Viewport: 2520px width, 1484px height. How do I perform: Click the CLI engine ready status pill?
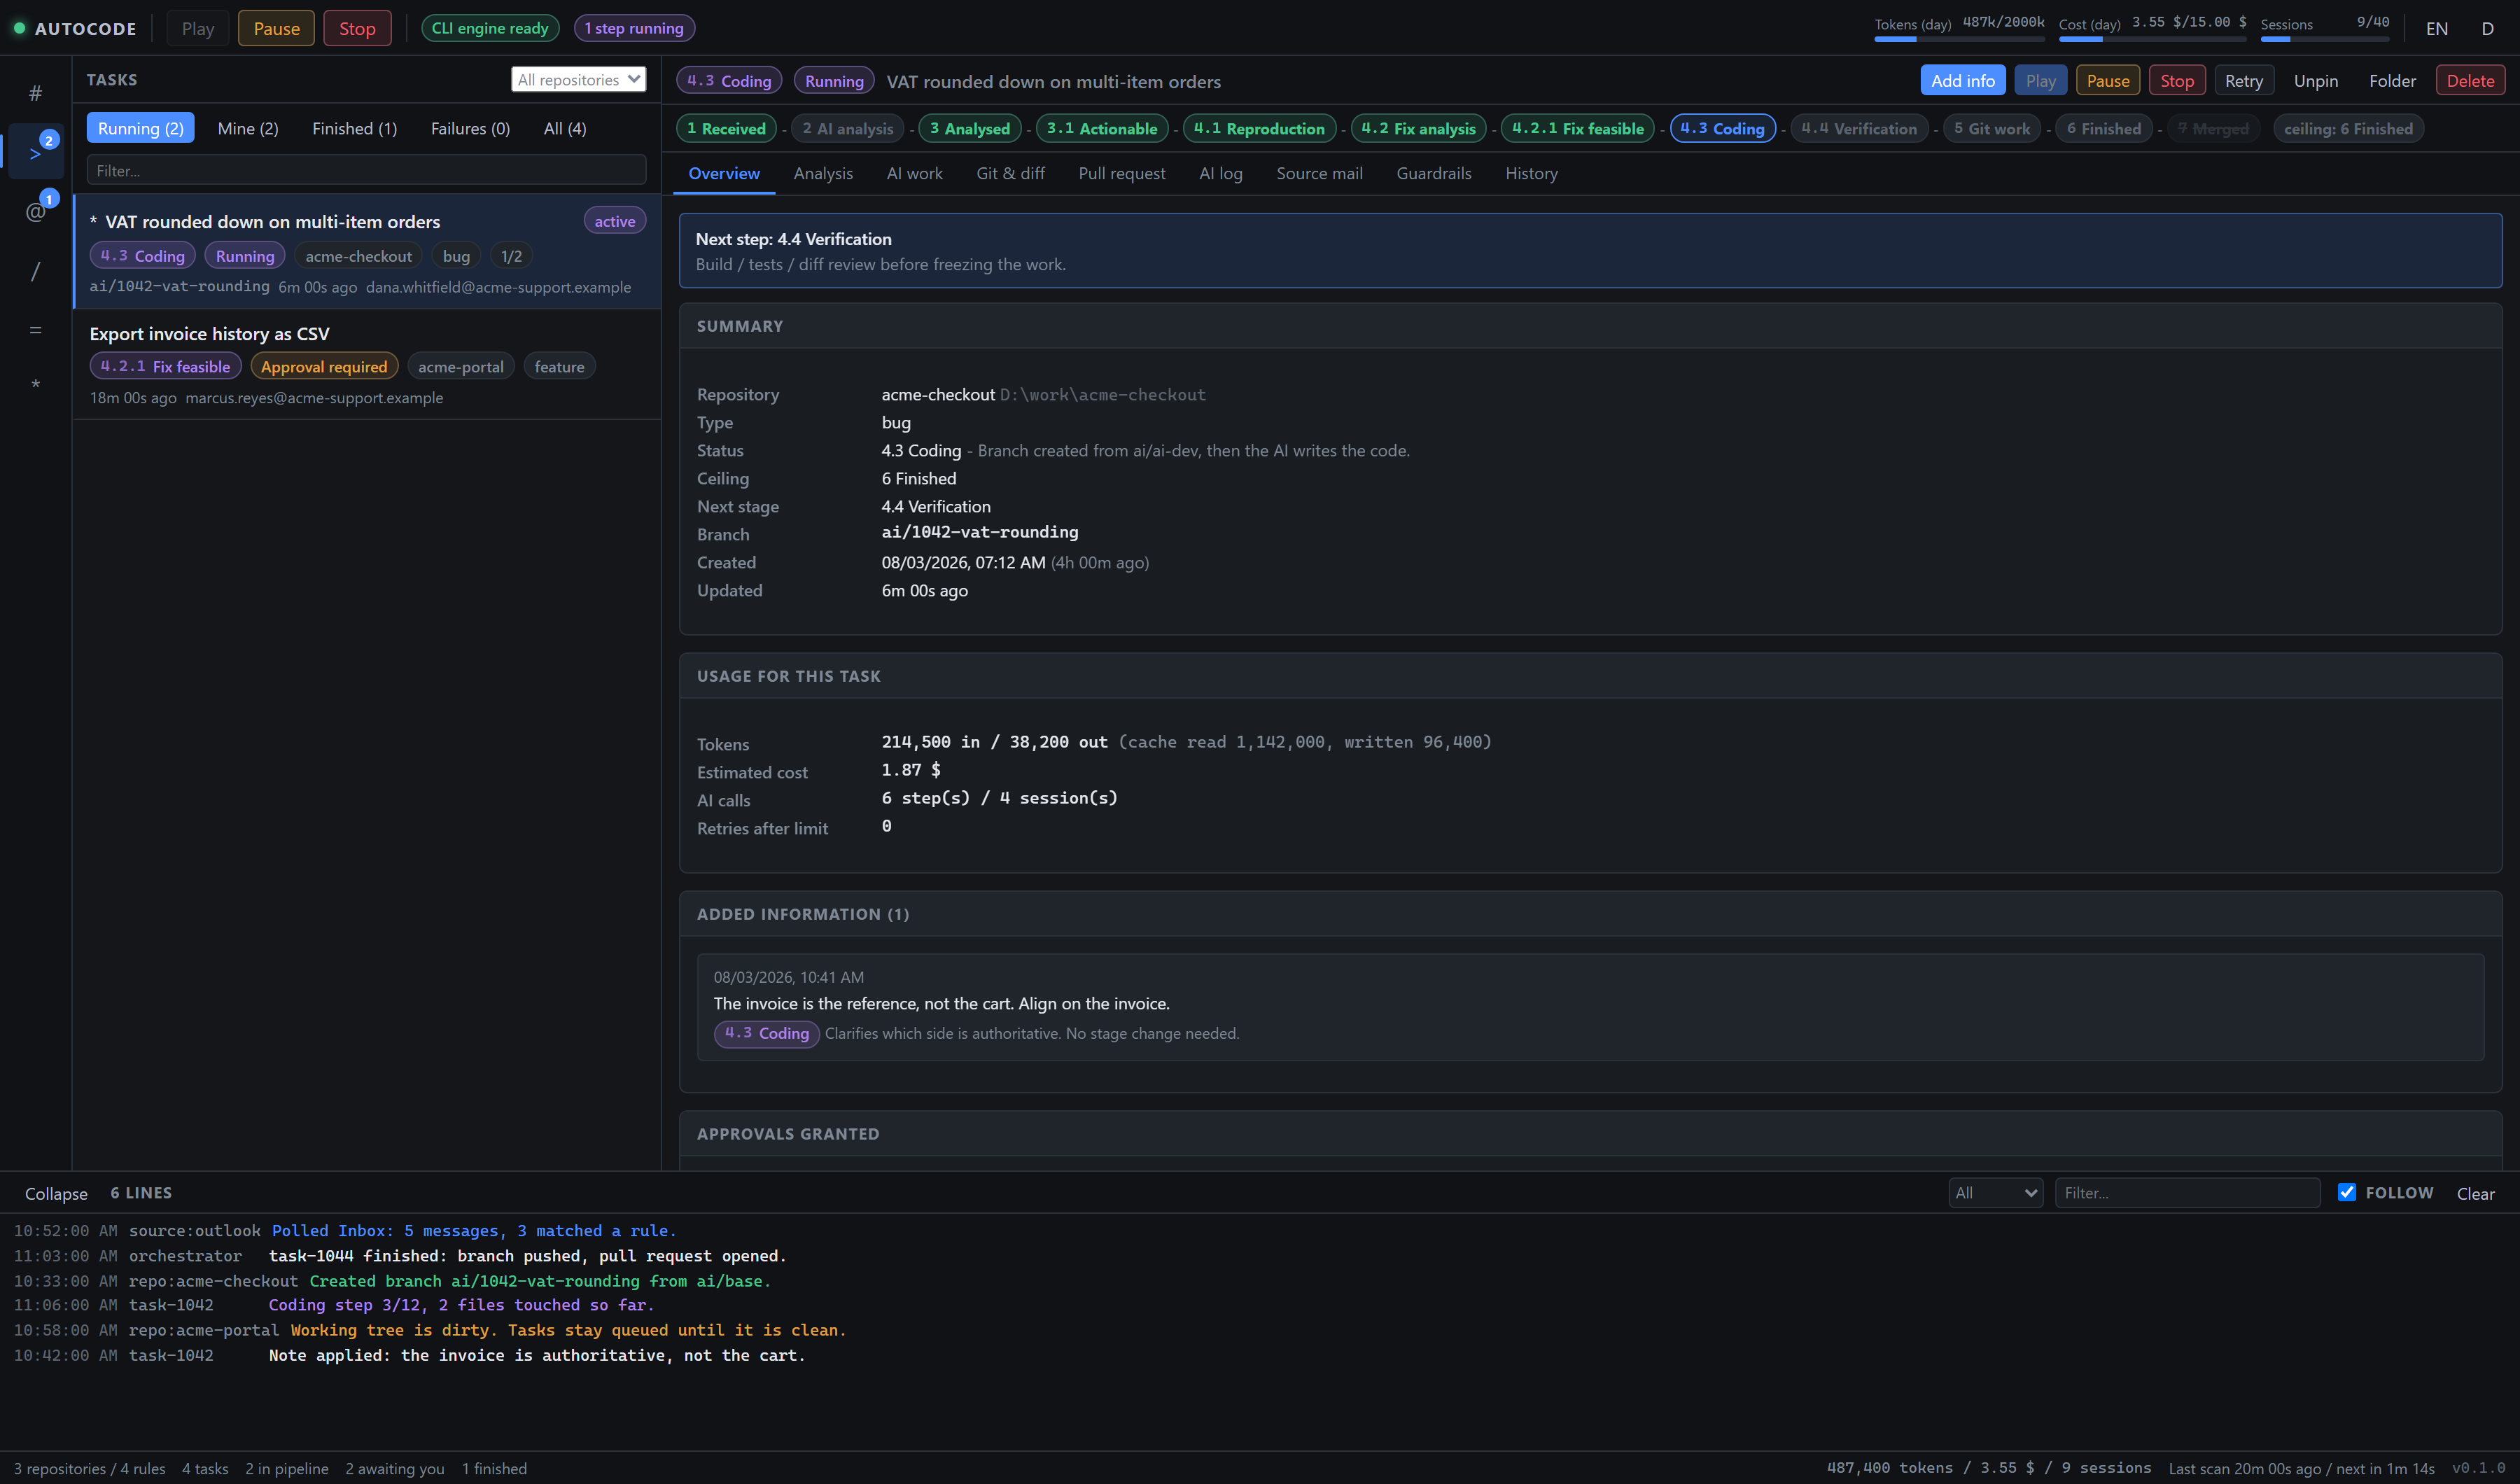tap(490, 28)
